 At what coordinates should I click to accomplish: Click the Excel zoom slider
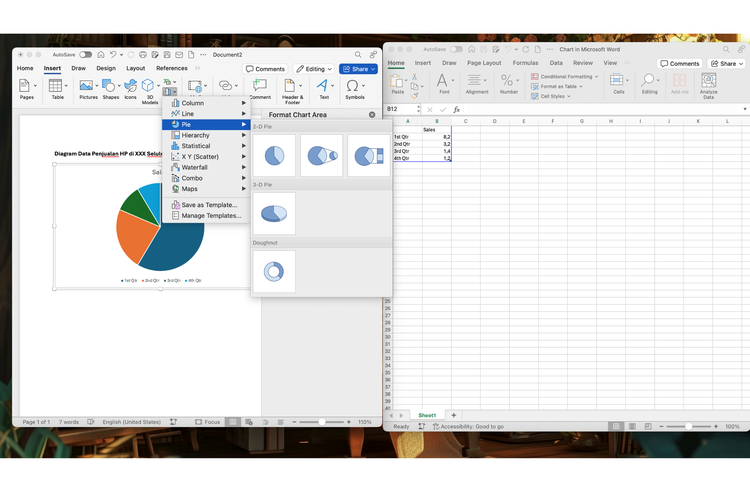click(688, 426)
